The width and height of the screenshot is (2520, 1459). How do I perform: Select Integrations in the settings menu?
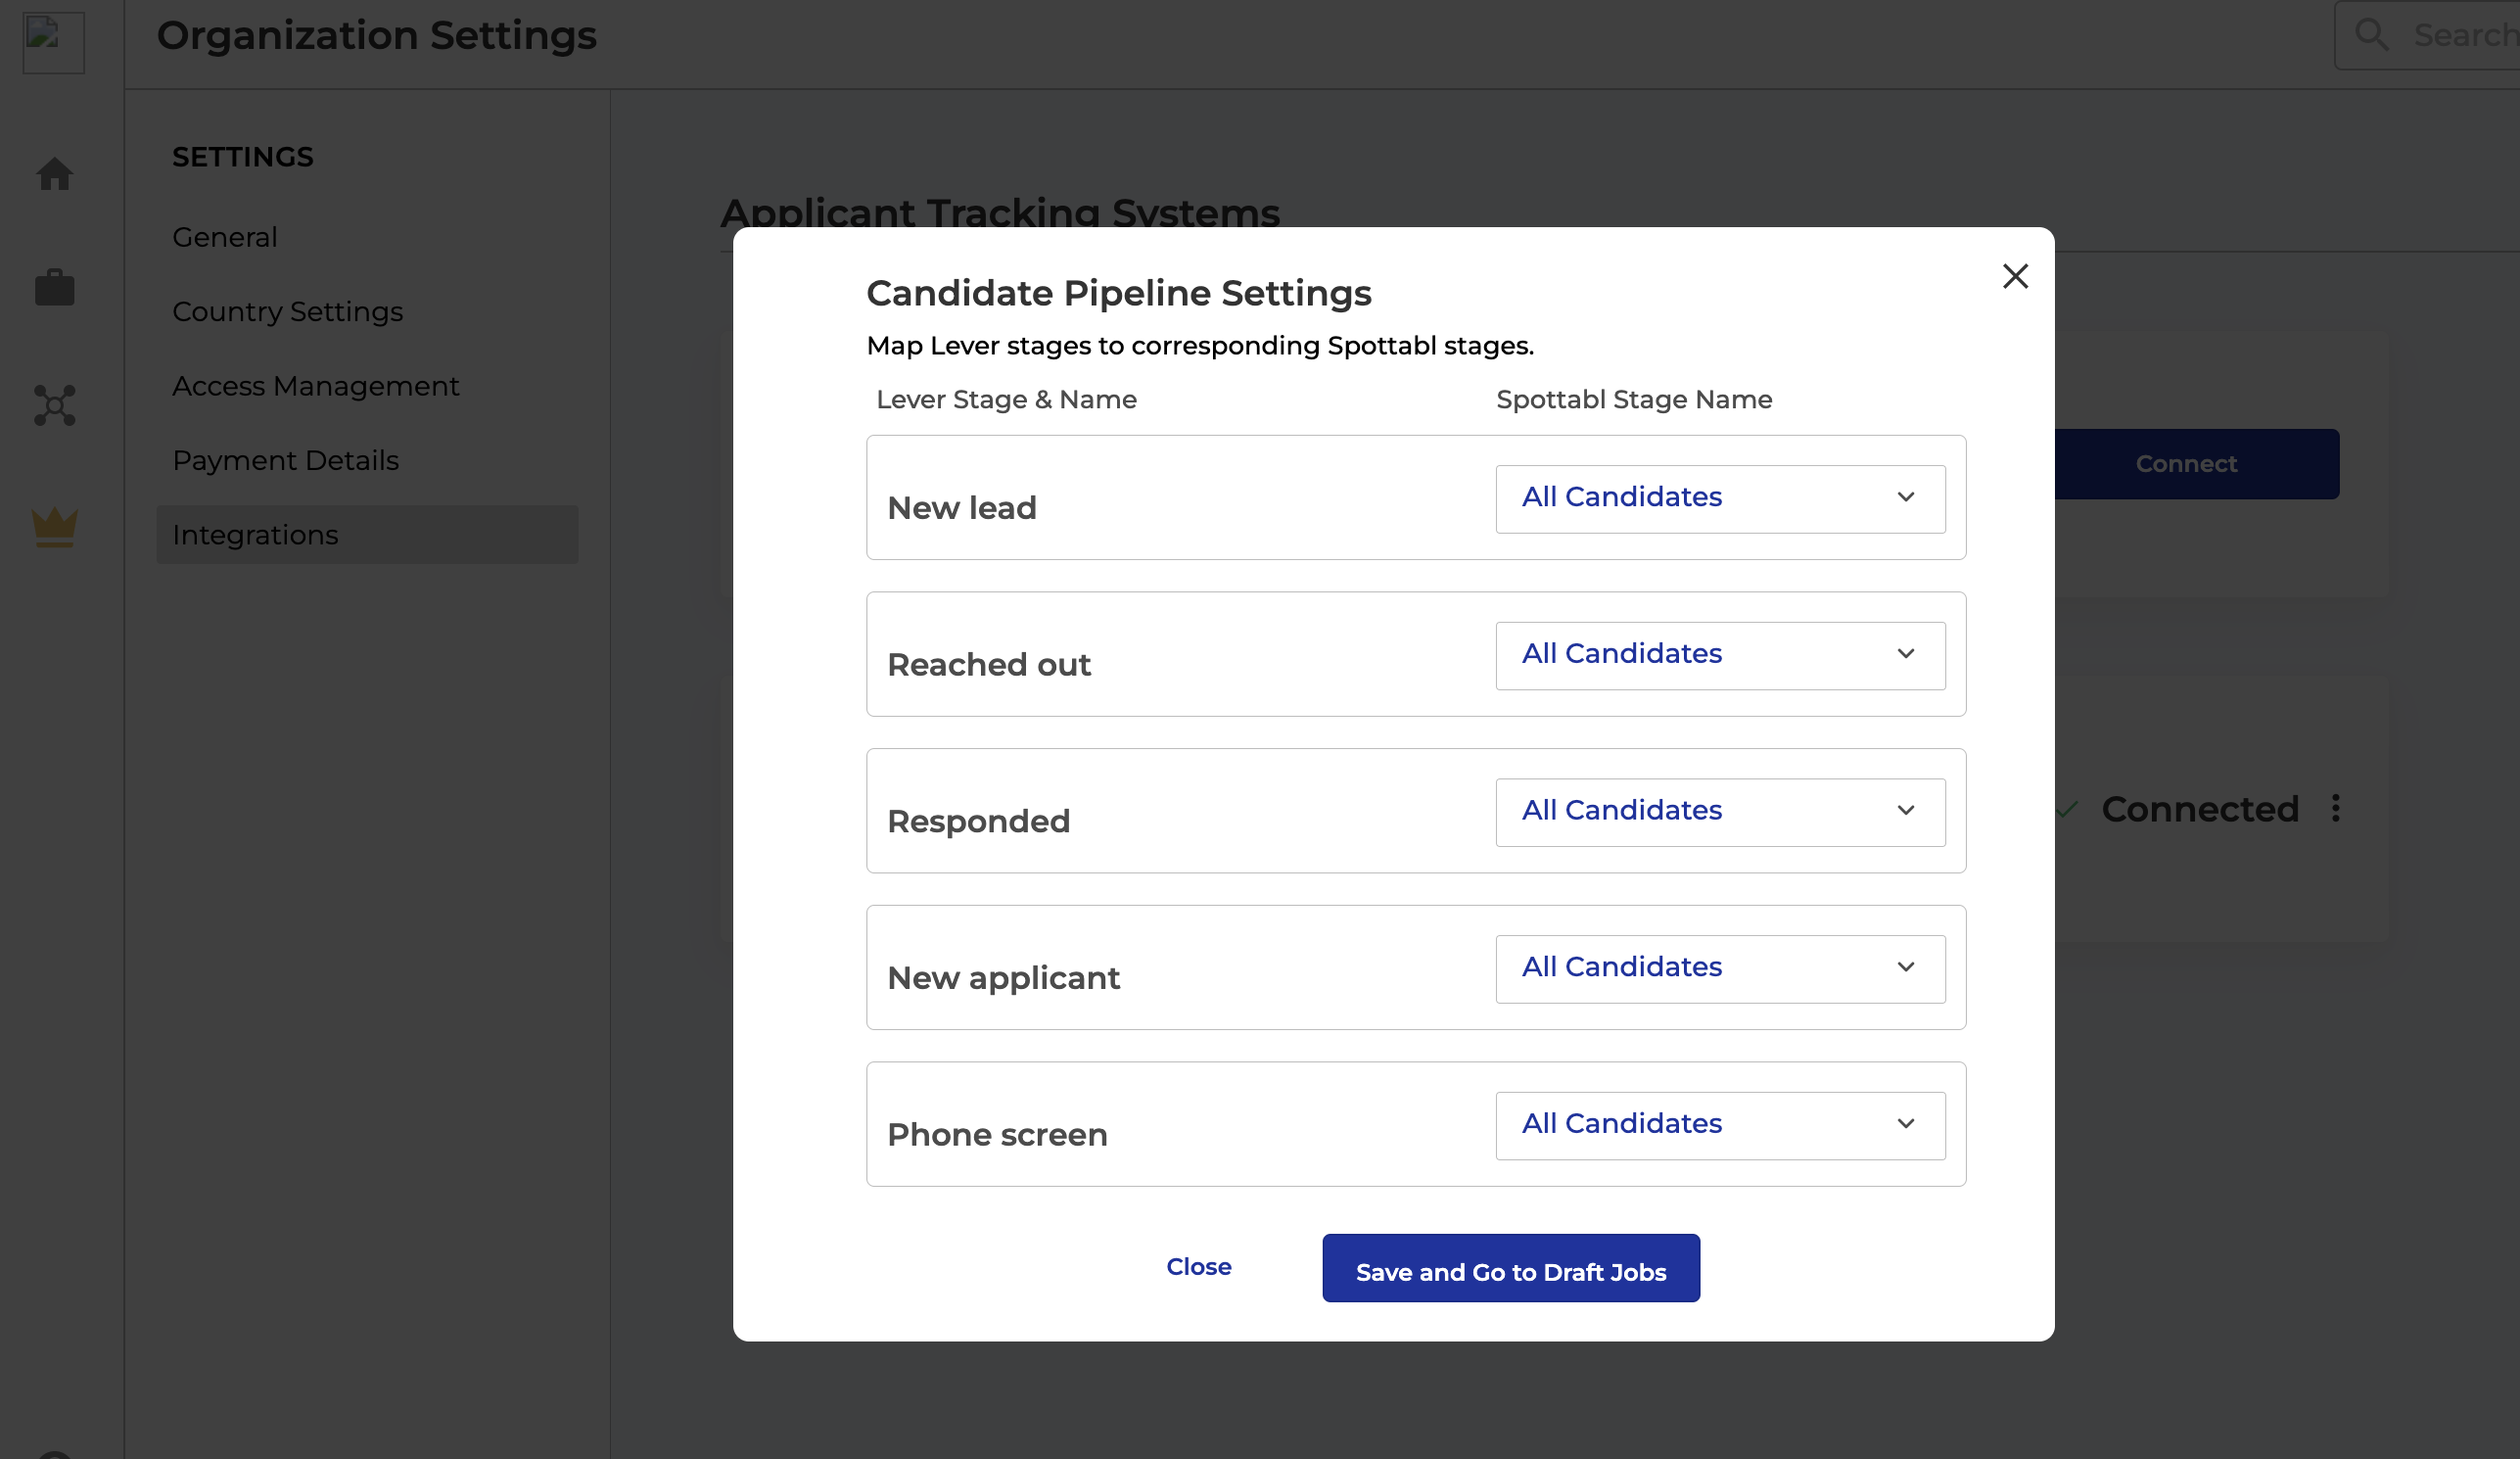(x=255, y=534)
